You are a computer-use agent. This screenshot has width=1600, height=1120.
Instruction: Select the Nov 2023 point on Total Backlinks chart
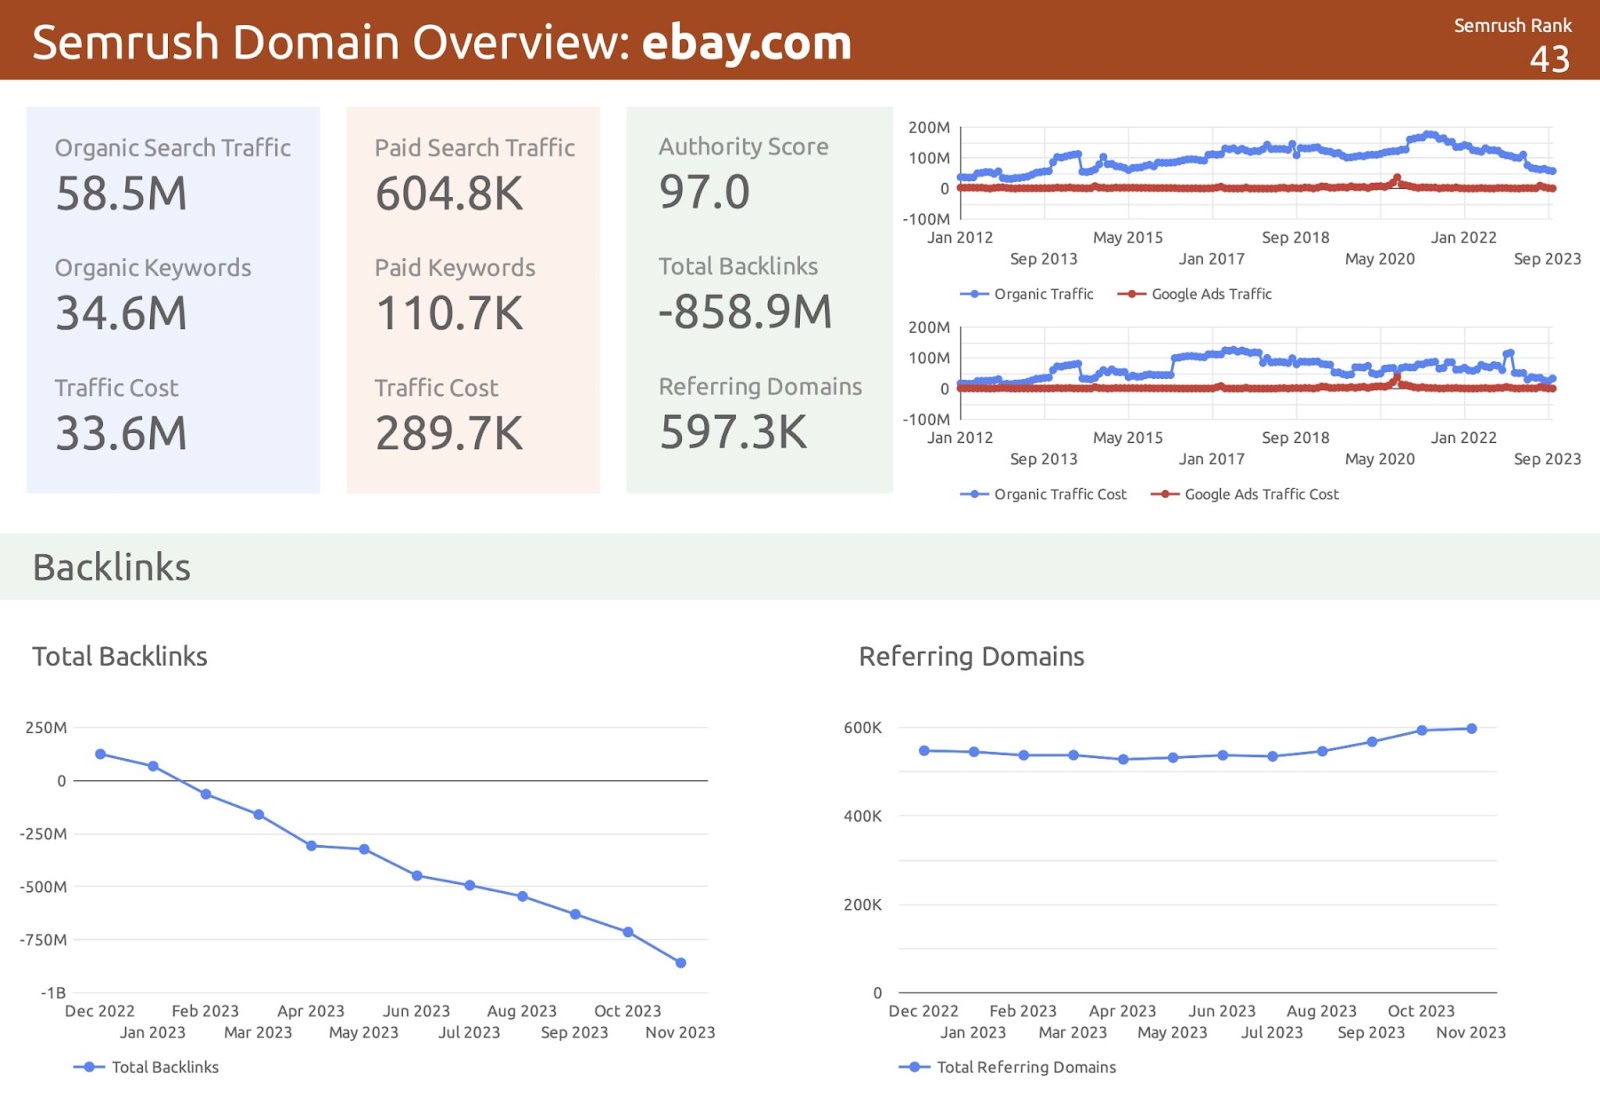pos(681,963)
